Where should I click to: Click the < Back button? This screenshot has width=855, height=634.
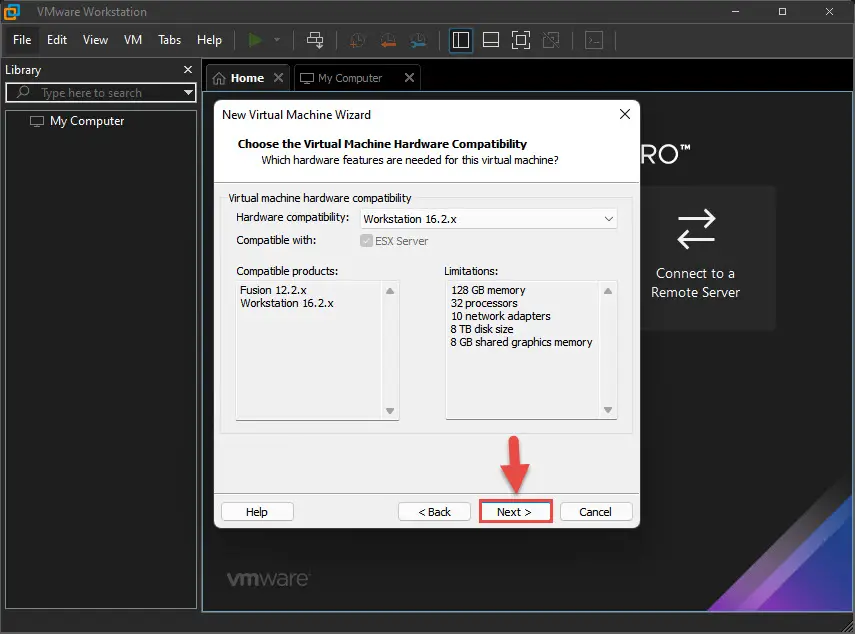click(434, 512)
